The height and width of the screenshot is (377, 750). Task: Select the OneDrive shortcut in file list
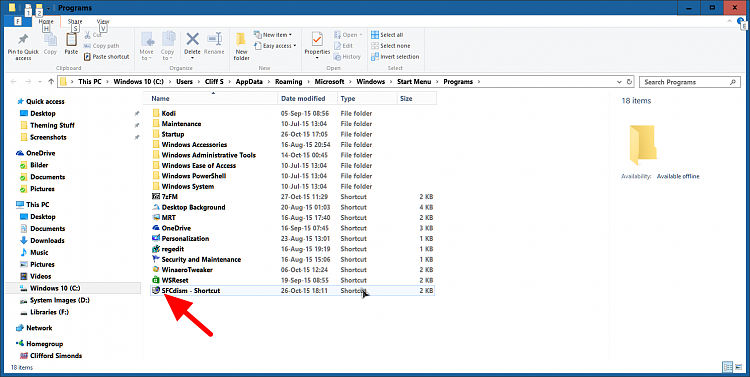click(176, 228)
